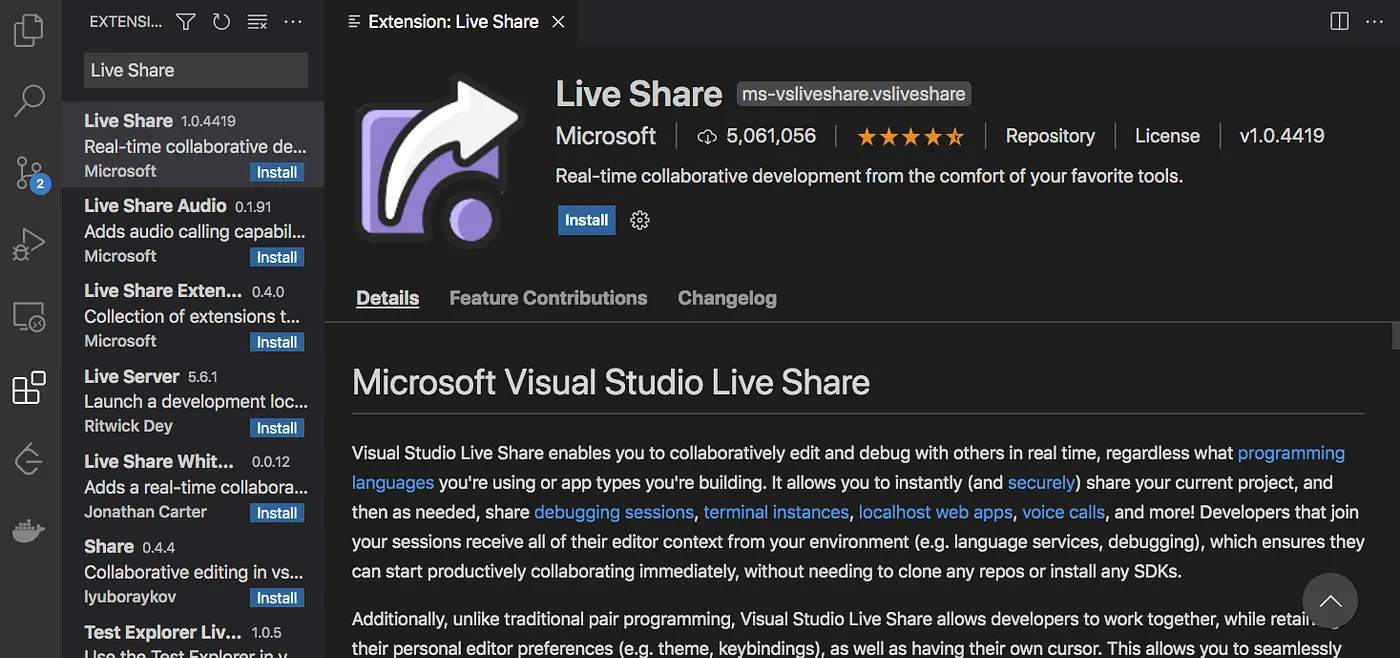This screenshot has width=1400, height=658.
Task: Click the five-star rating for Live Share
Action: 910,136
